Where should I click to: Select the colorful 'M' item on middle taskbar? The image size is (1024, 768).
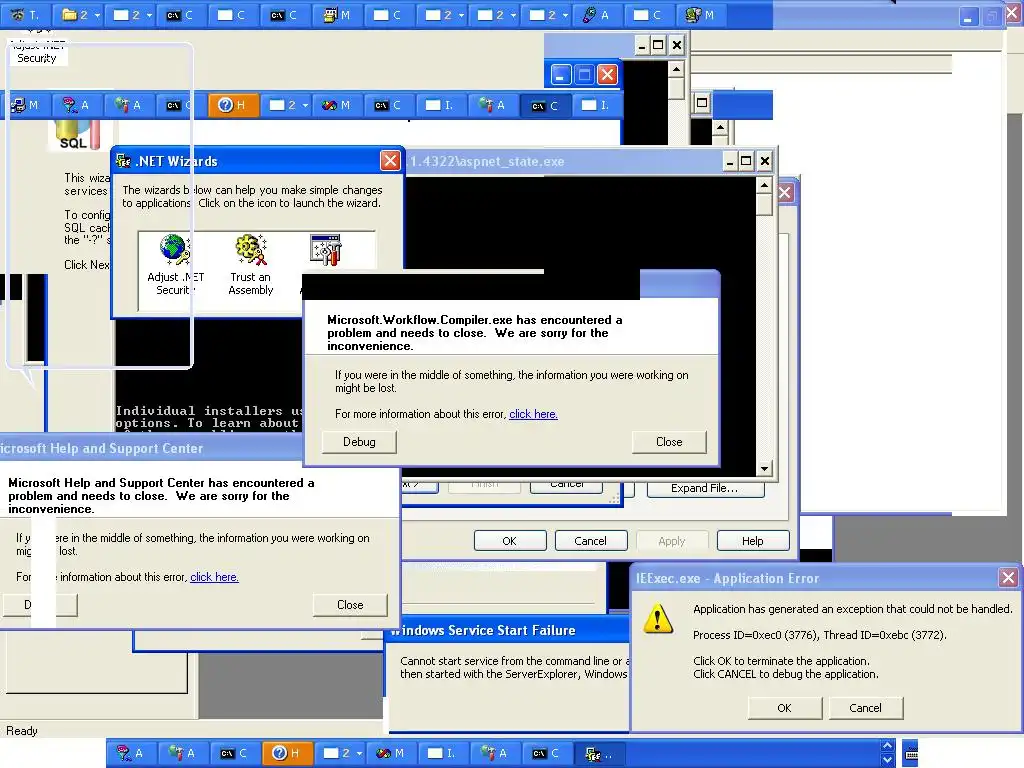click(x=336, y=105)
